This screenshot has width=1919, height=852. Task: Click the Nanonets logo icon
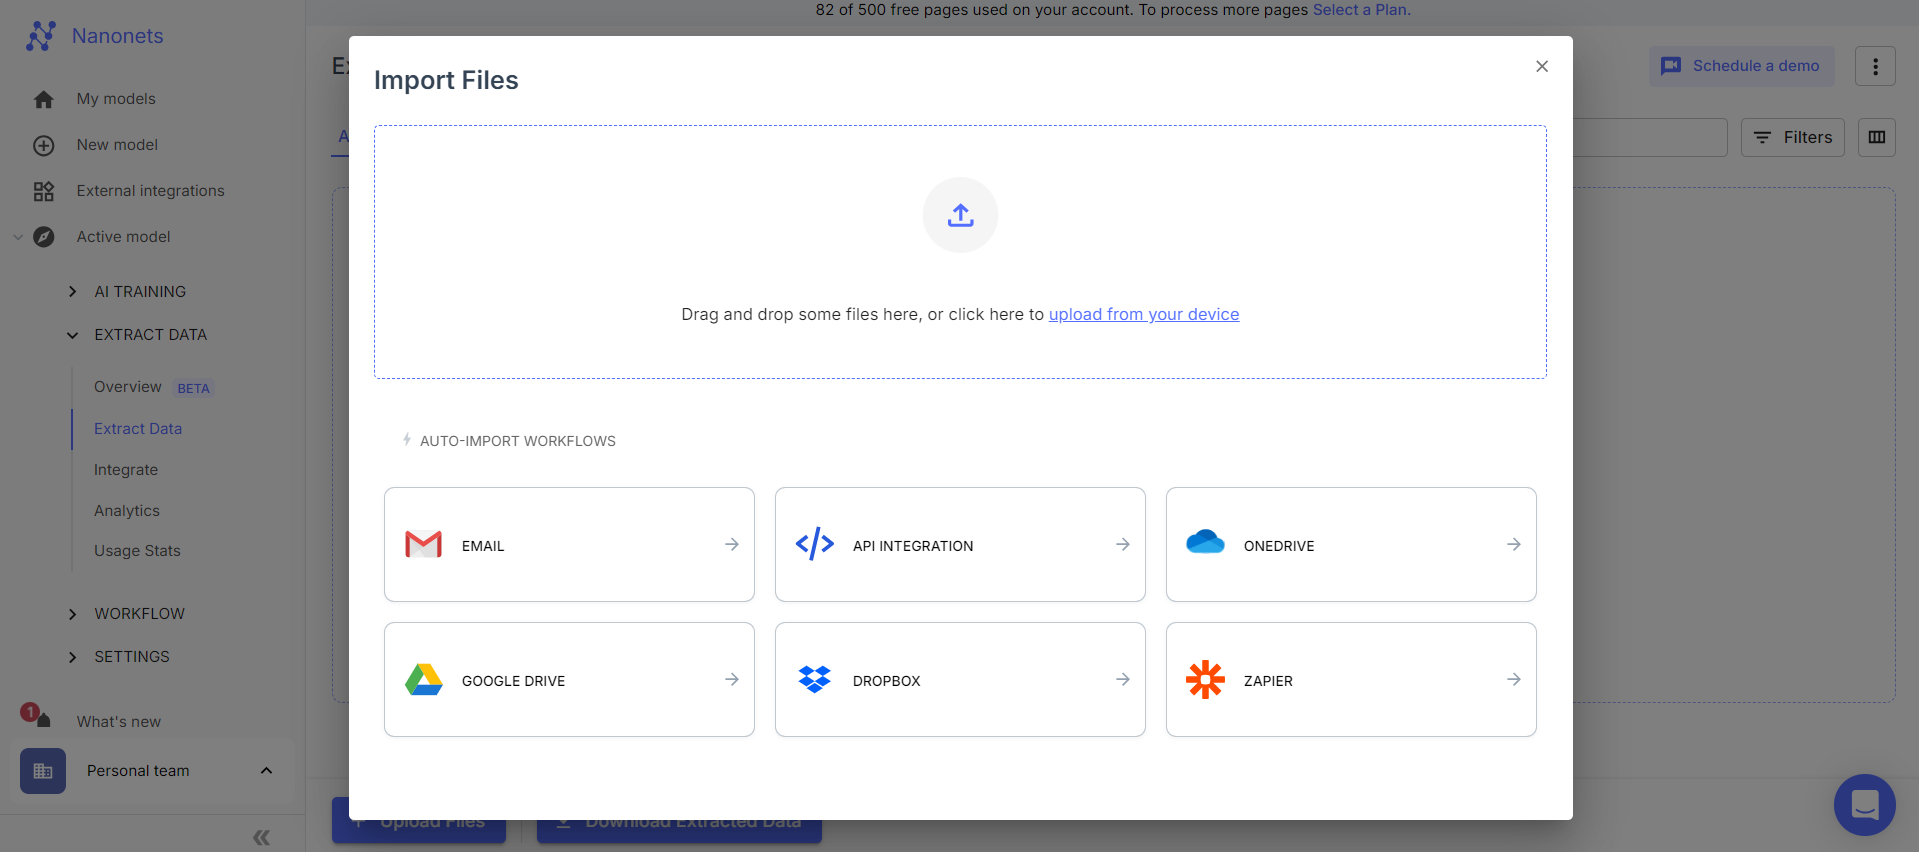(41, 36)
